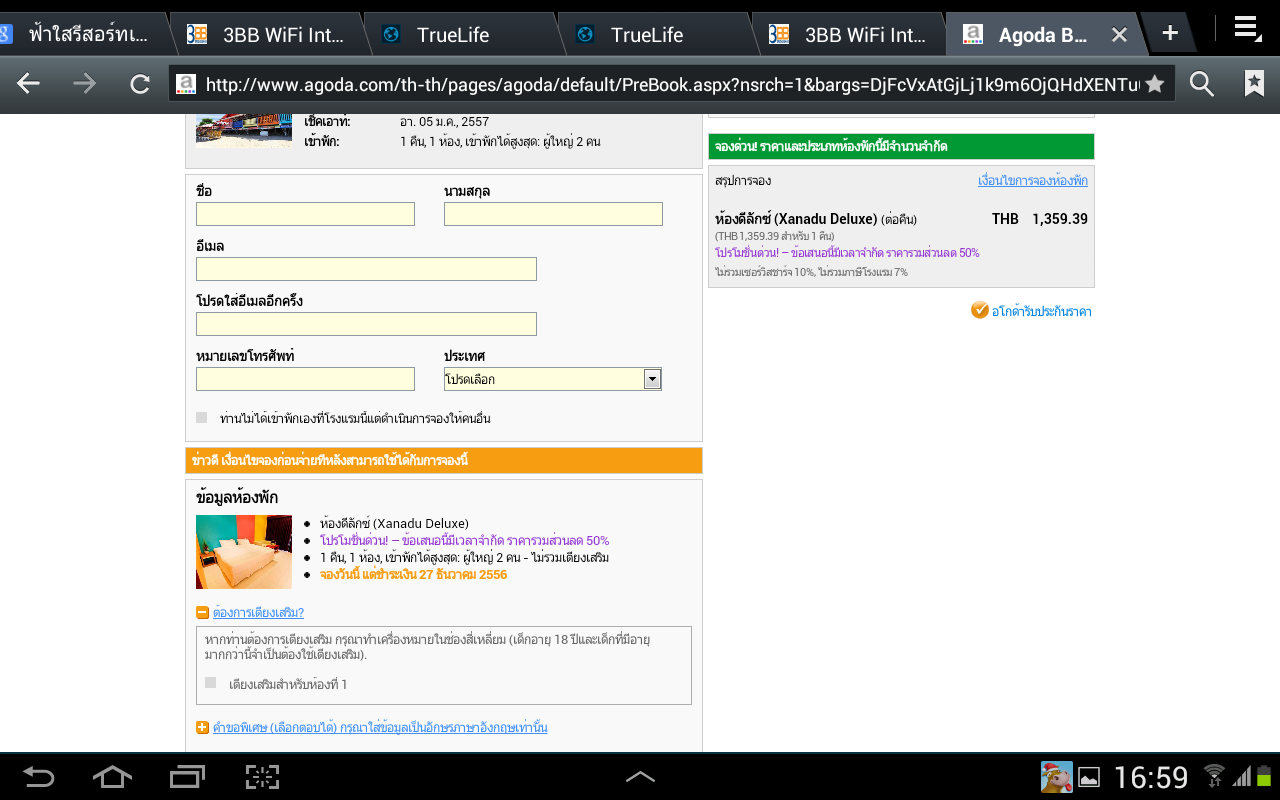Switch to the first Thai-titled tab

point(84,35)
